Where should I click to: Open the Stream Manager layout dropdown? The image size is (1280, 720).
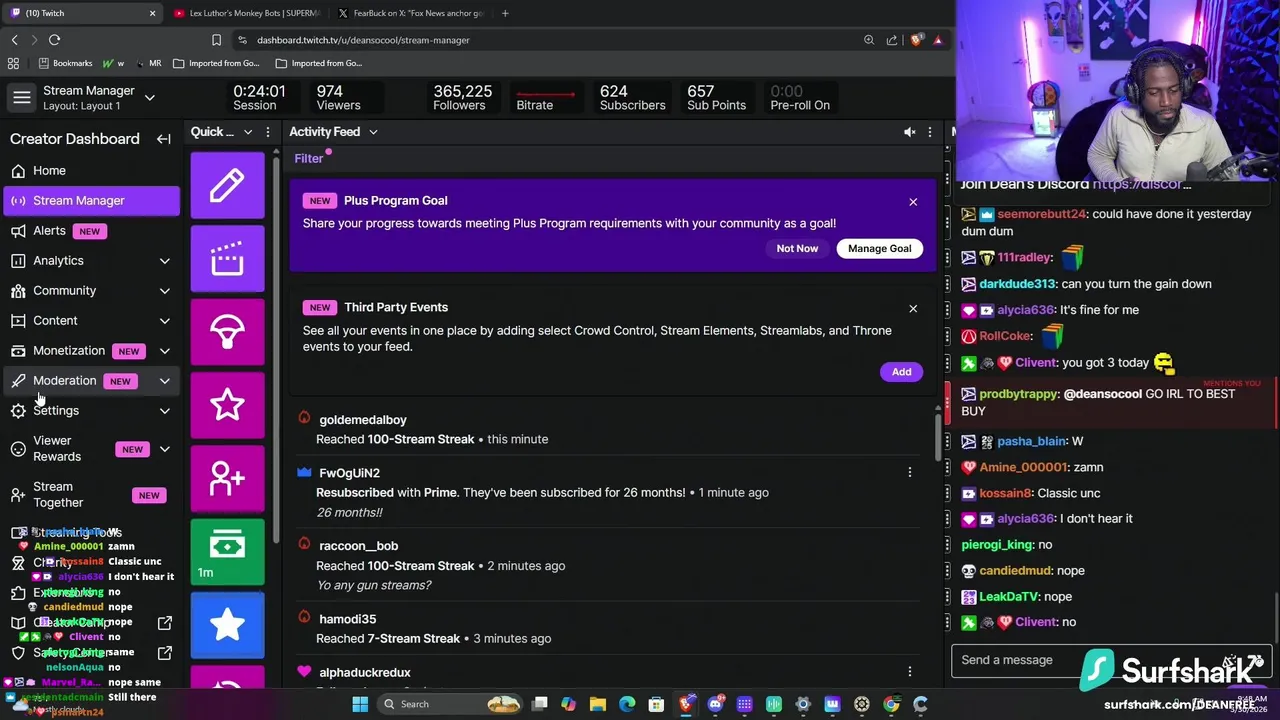[149, 98]
